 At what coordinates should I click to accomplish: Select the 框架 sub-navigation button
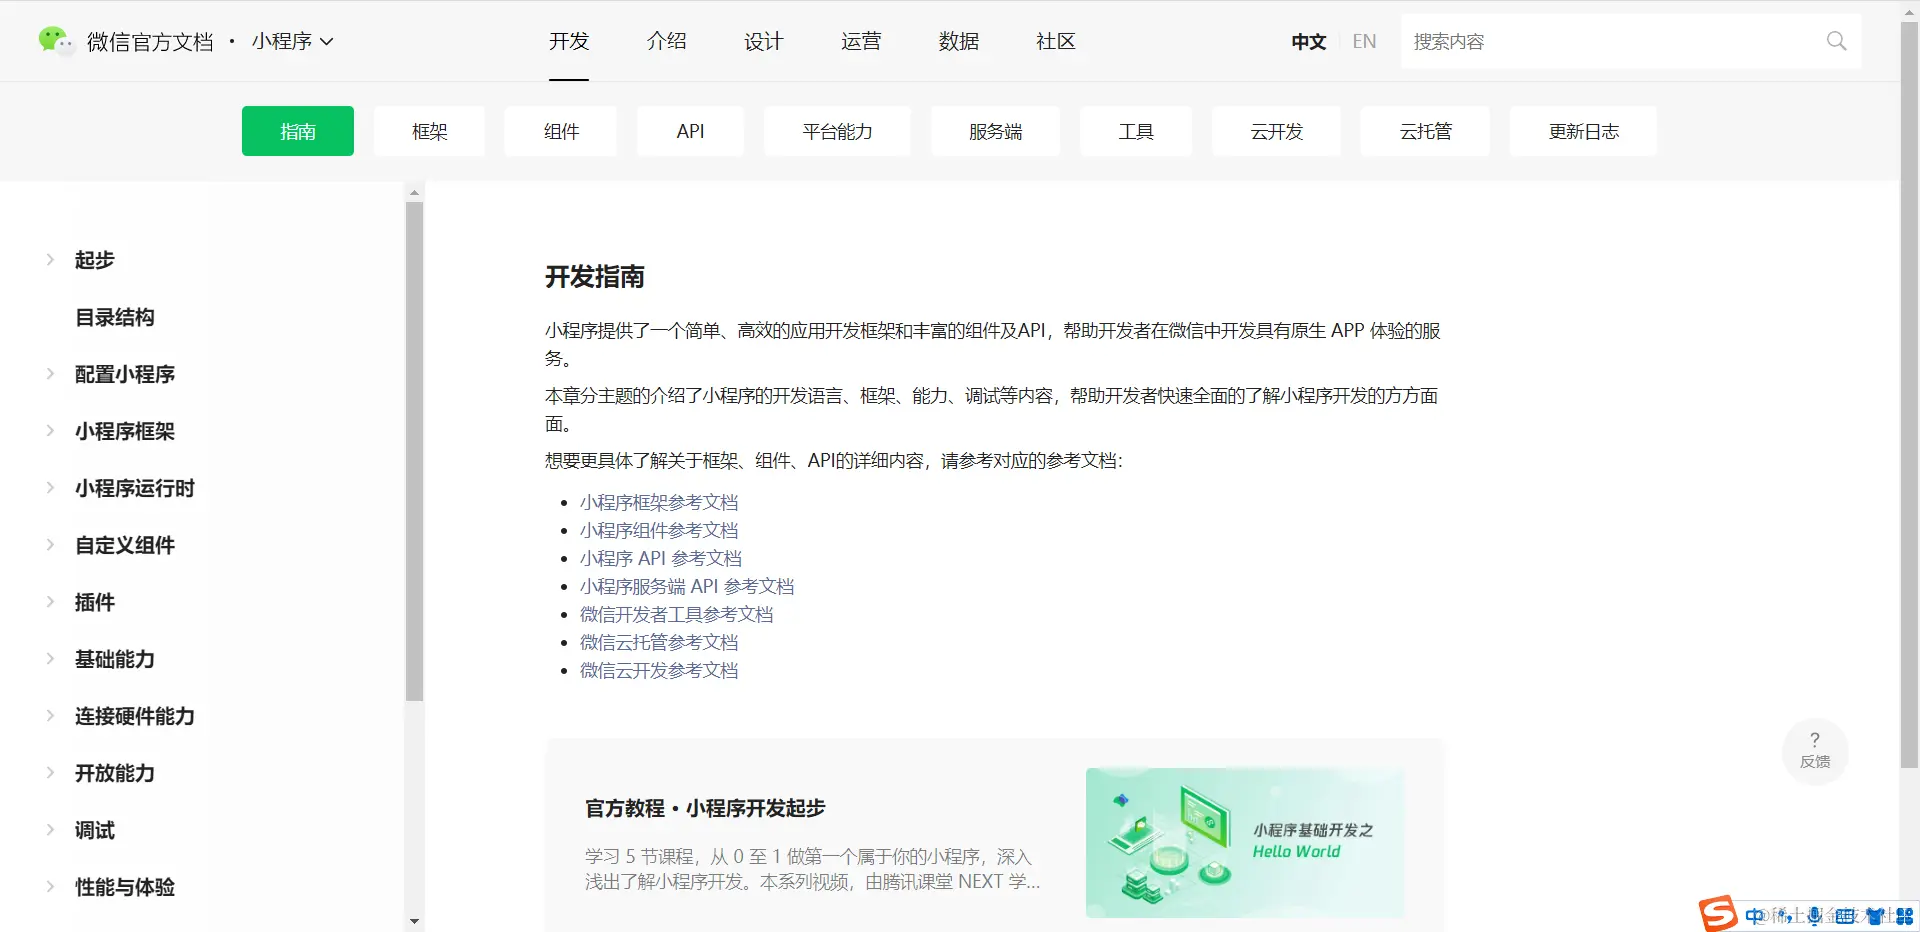(430, 131)
